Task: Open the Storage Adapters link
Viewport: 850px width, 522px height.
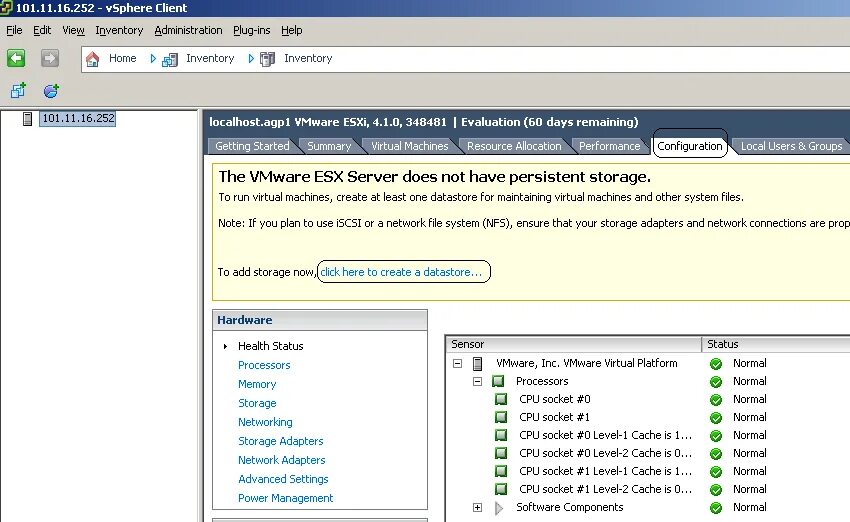Action: coord(281,441)
